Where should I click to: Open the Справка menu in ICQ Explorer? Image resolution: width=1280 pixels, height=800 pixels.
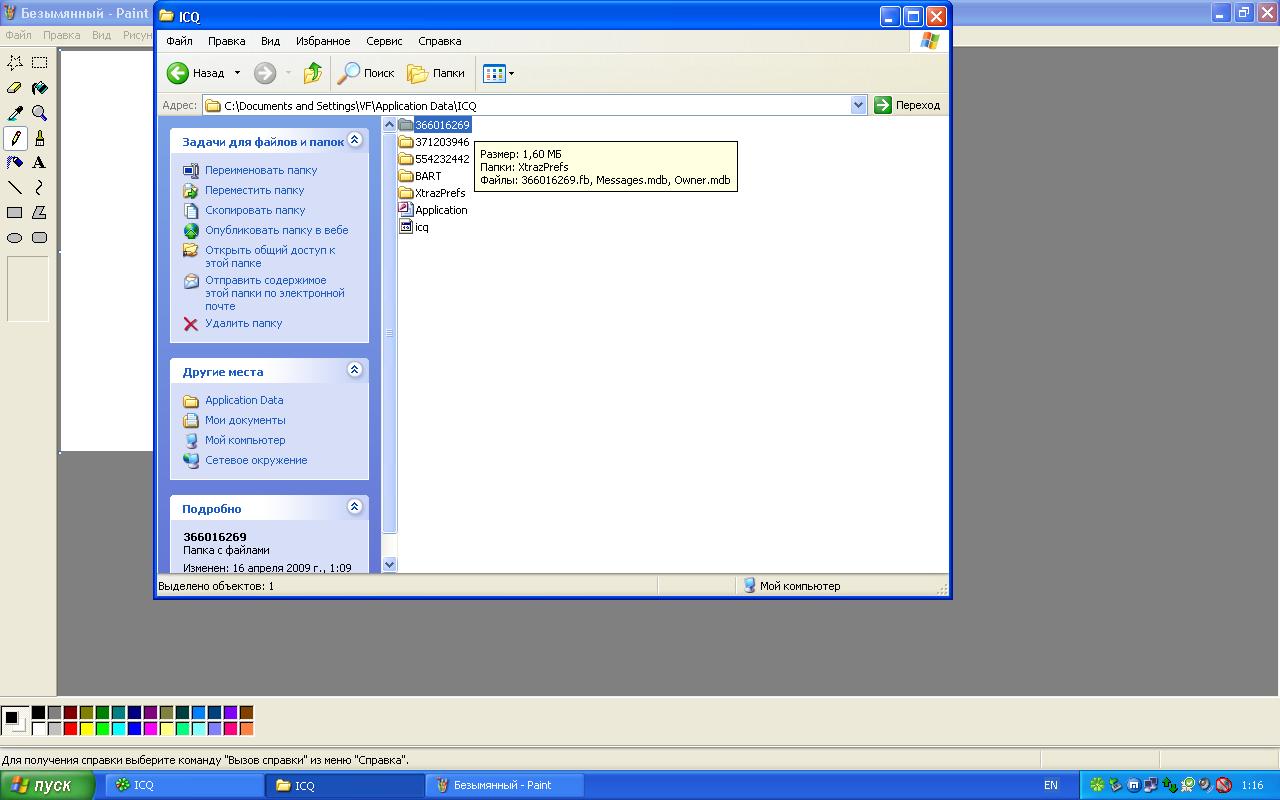440,41
